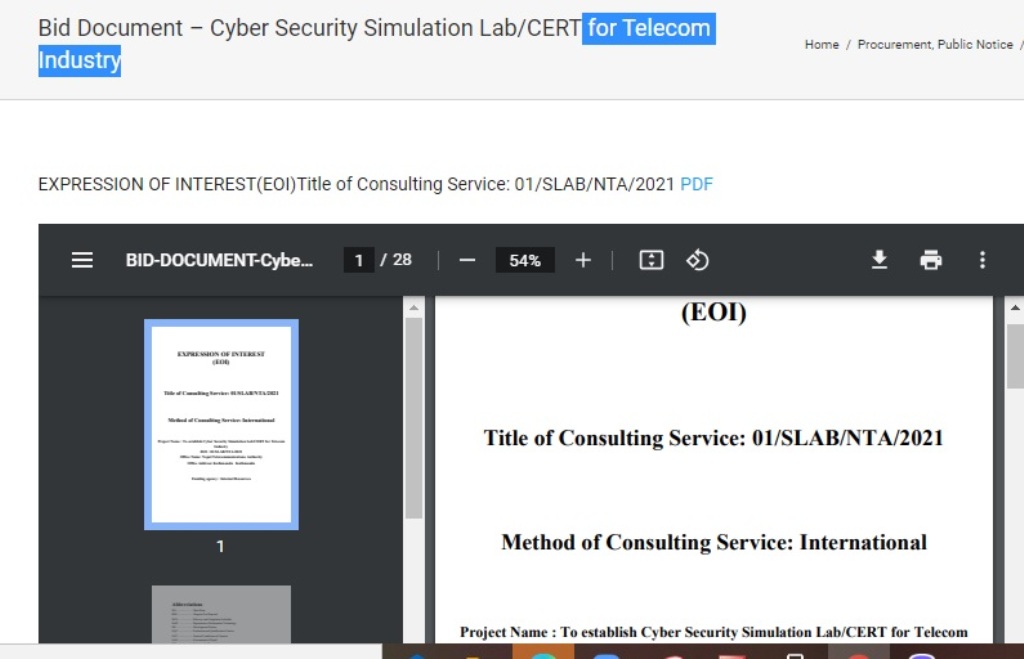The width and height of the screenshot is (1024, 659).
Task: Click the Procurement, Public Notice breadcrumb
Action: (x=934, y=45)
